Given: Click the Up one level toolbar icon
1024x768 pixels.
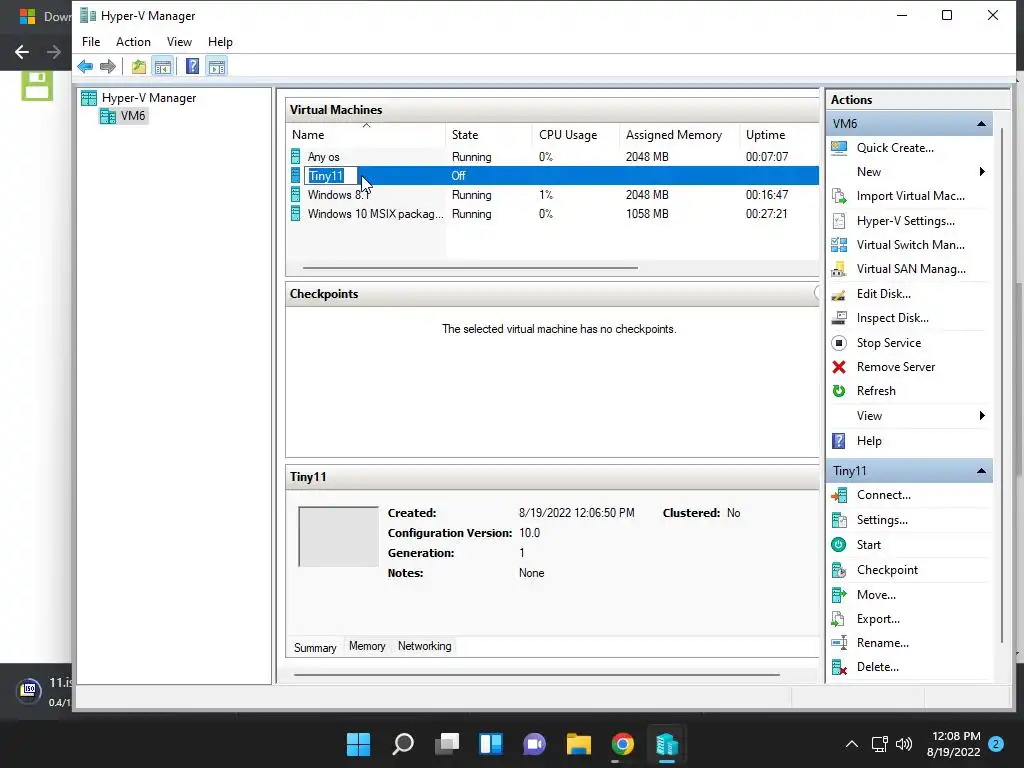Looking at the screenshot, I should click(138, 67).
